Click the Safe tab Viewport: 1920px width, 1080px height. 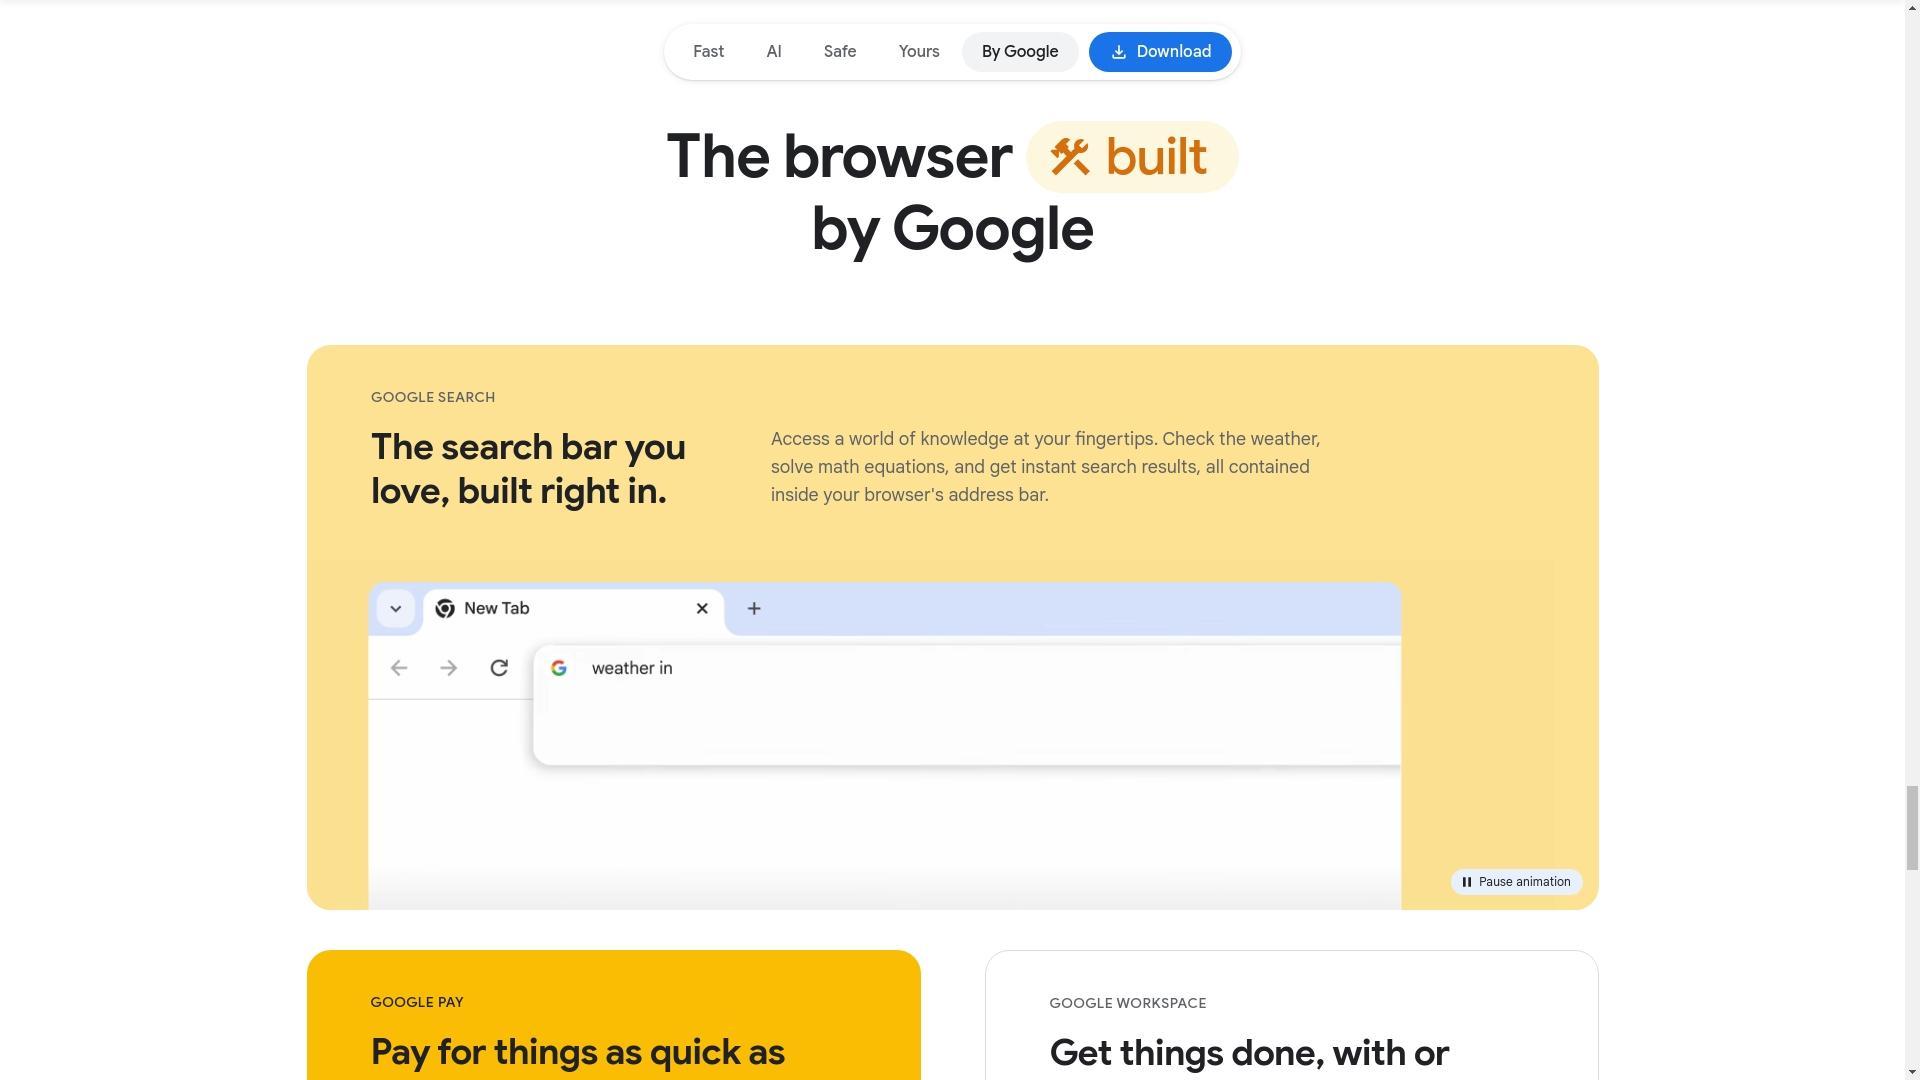coord(839,51)
